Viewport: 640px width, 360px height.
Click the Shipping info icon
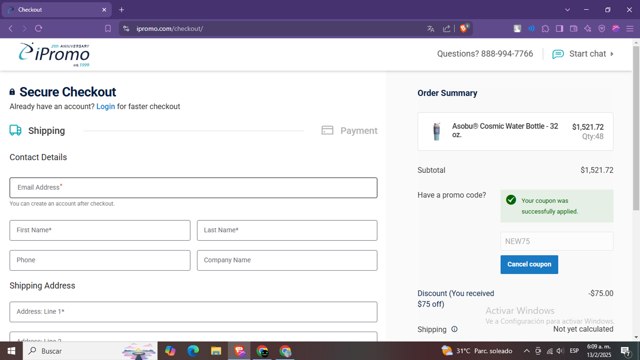click(454, 329)
